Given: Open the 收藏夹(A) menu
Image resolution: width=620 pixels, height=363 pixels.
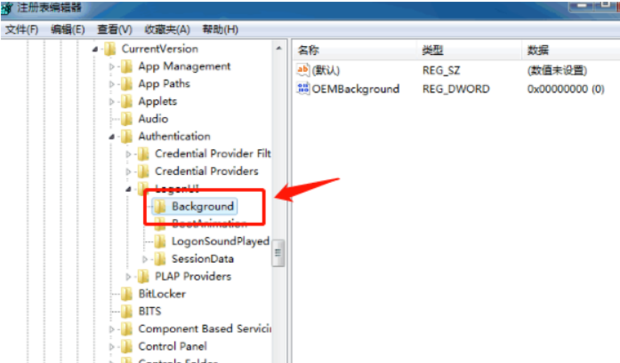Looking at the screenshot, I should click(x=167, y=30).
